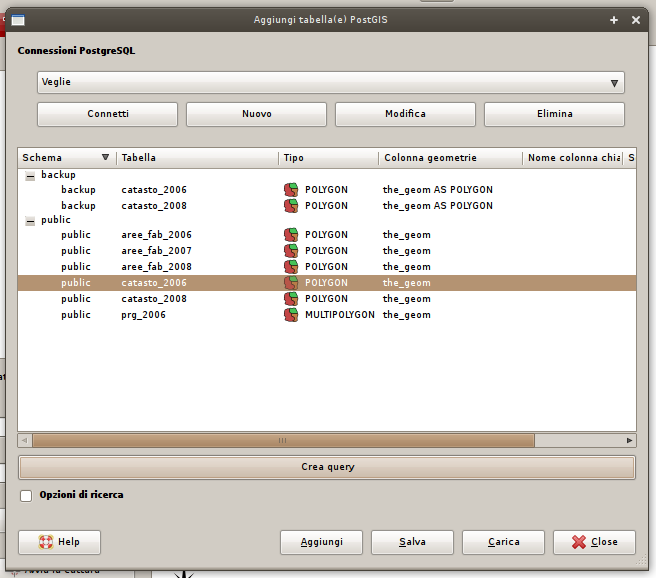656x578 pixels.
Task: Click the Salva button
Action: [413, 542]
